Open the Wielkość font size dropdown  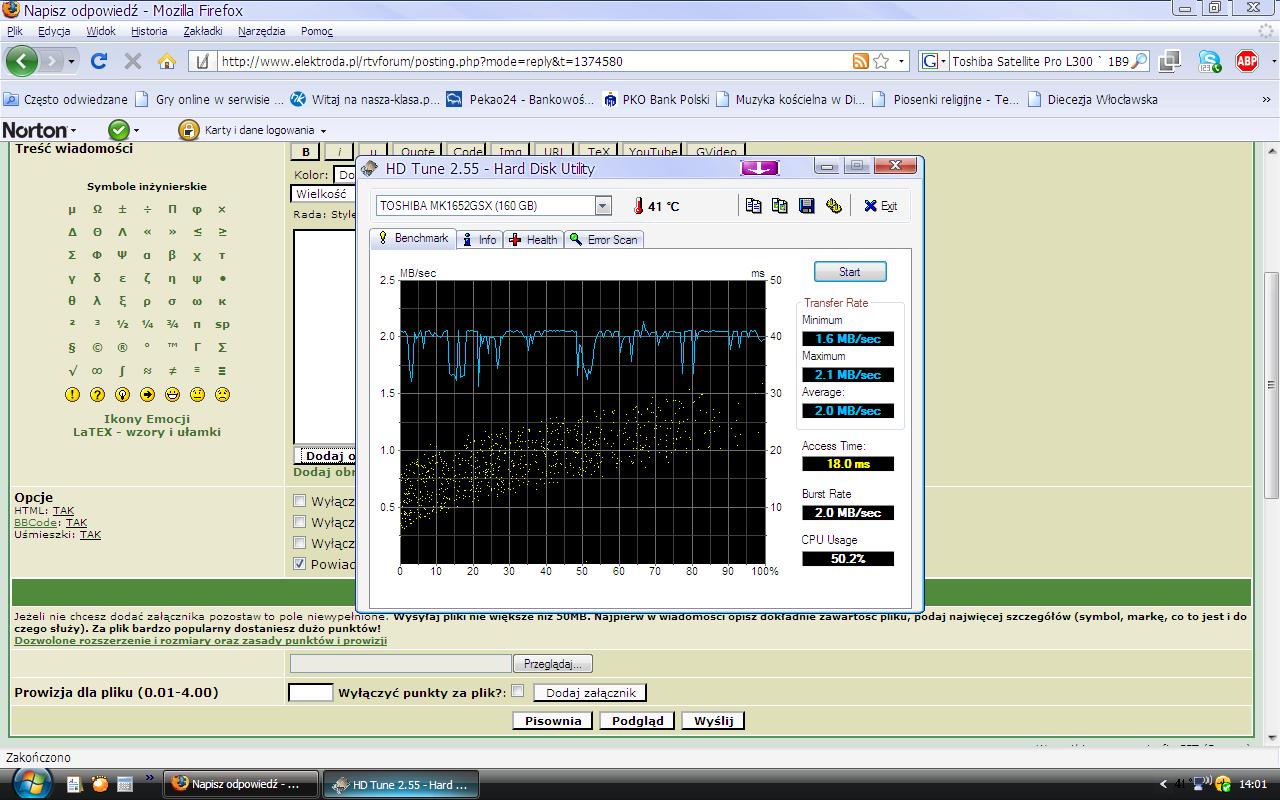323,194
